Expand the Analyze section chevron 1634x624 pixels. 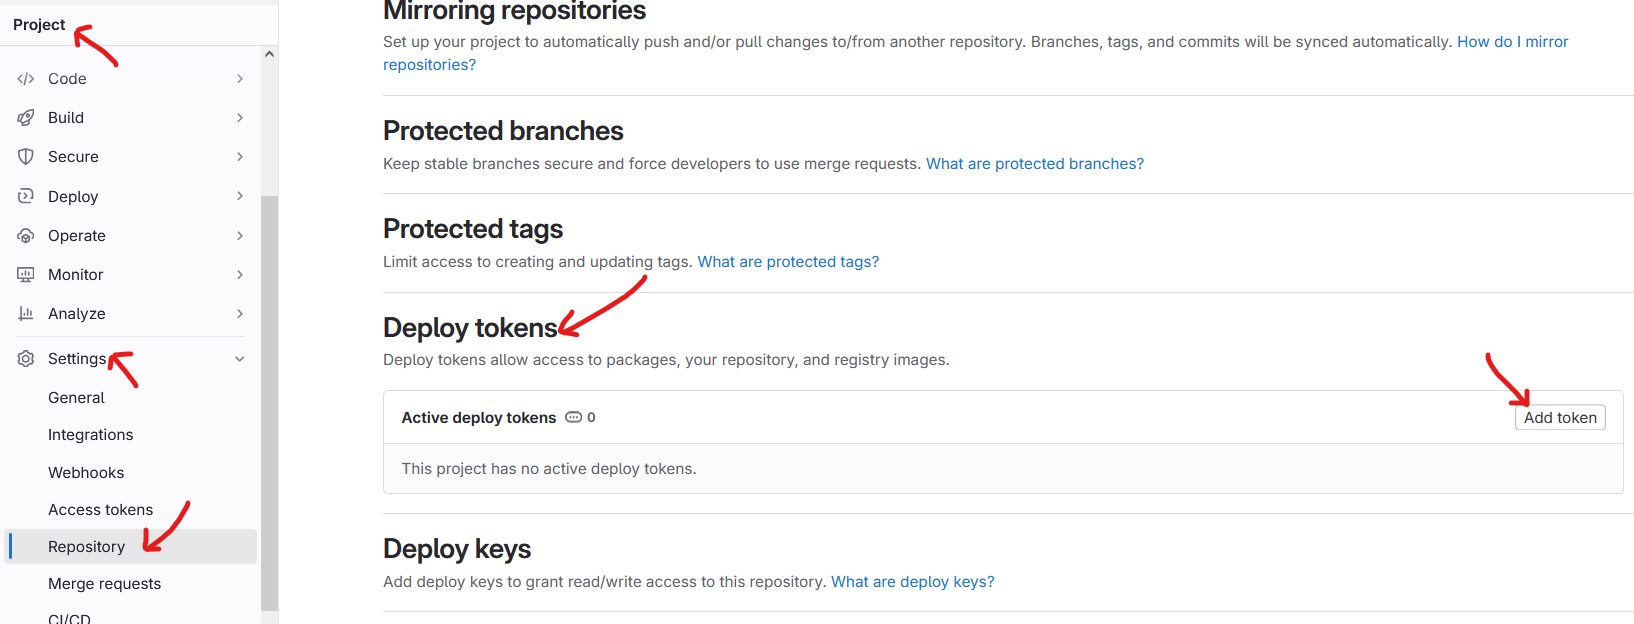pos(240,314)
